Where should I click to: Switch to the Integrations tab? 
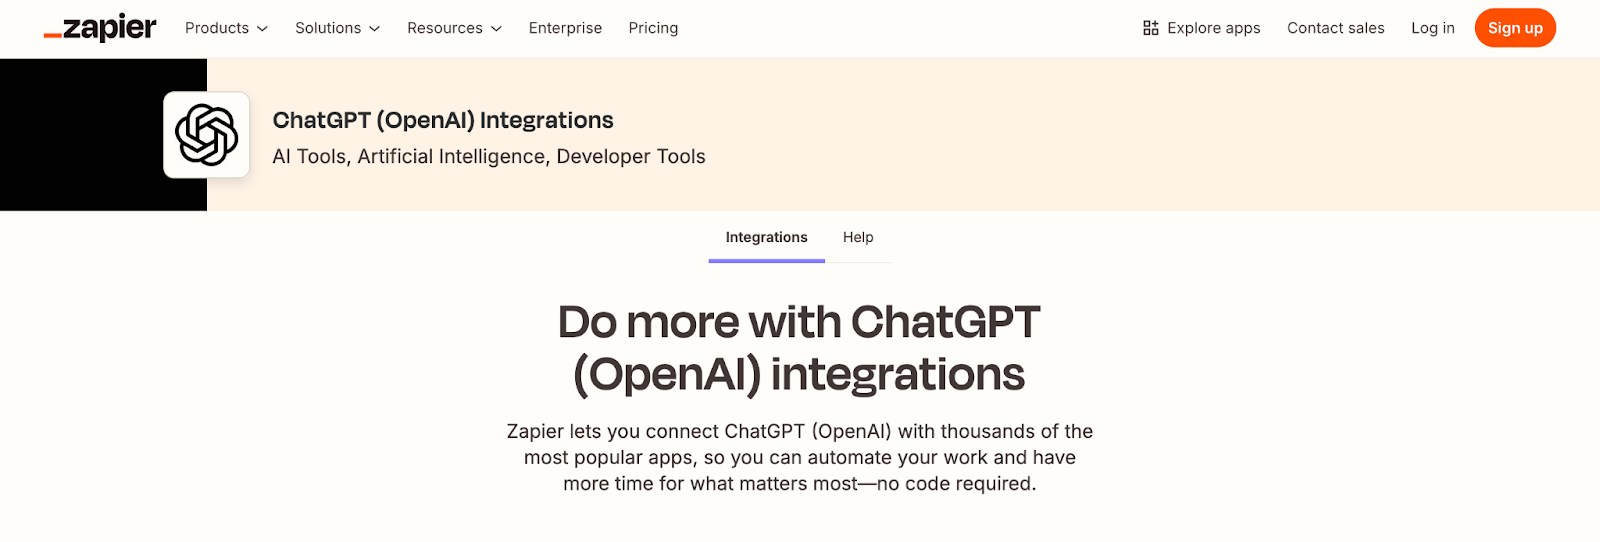coord(766,237)
